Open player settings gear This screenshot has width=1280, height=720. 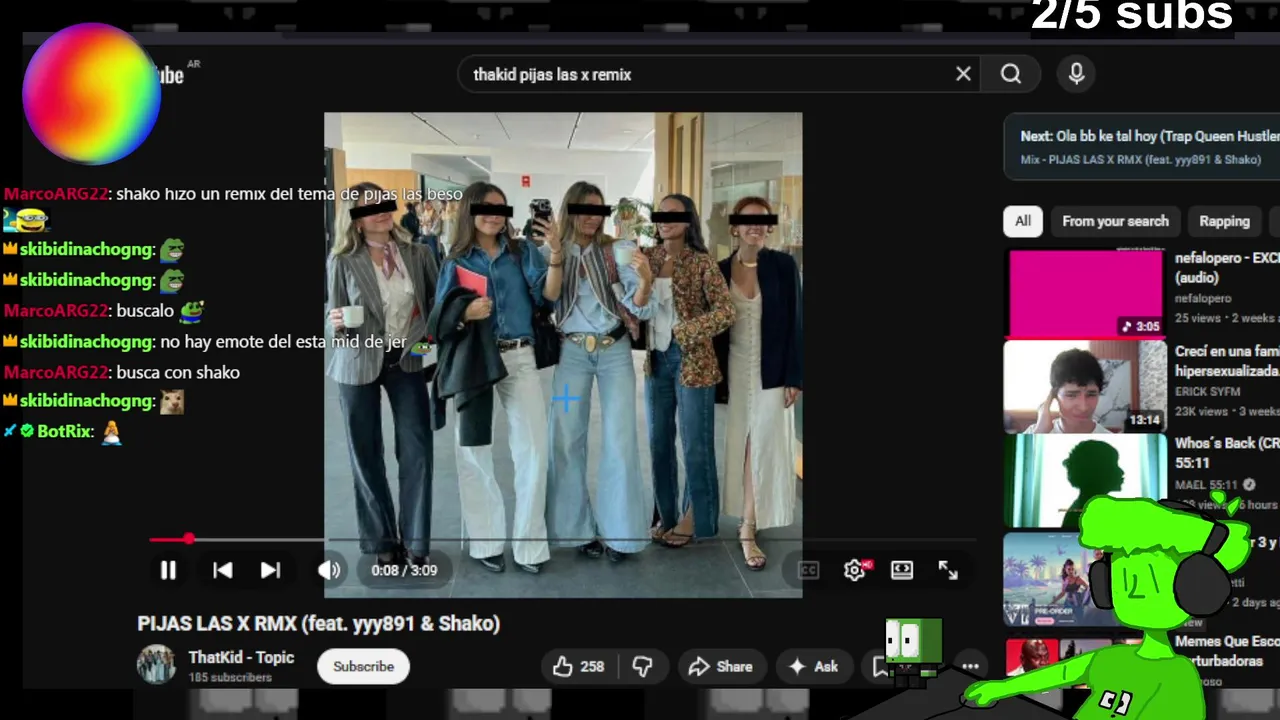pos(855,570)
